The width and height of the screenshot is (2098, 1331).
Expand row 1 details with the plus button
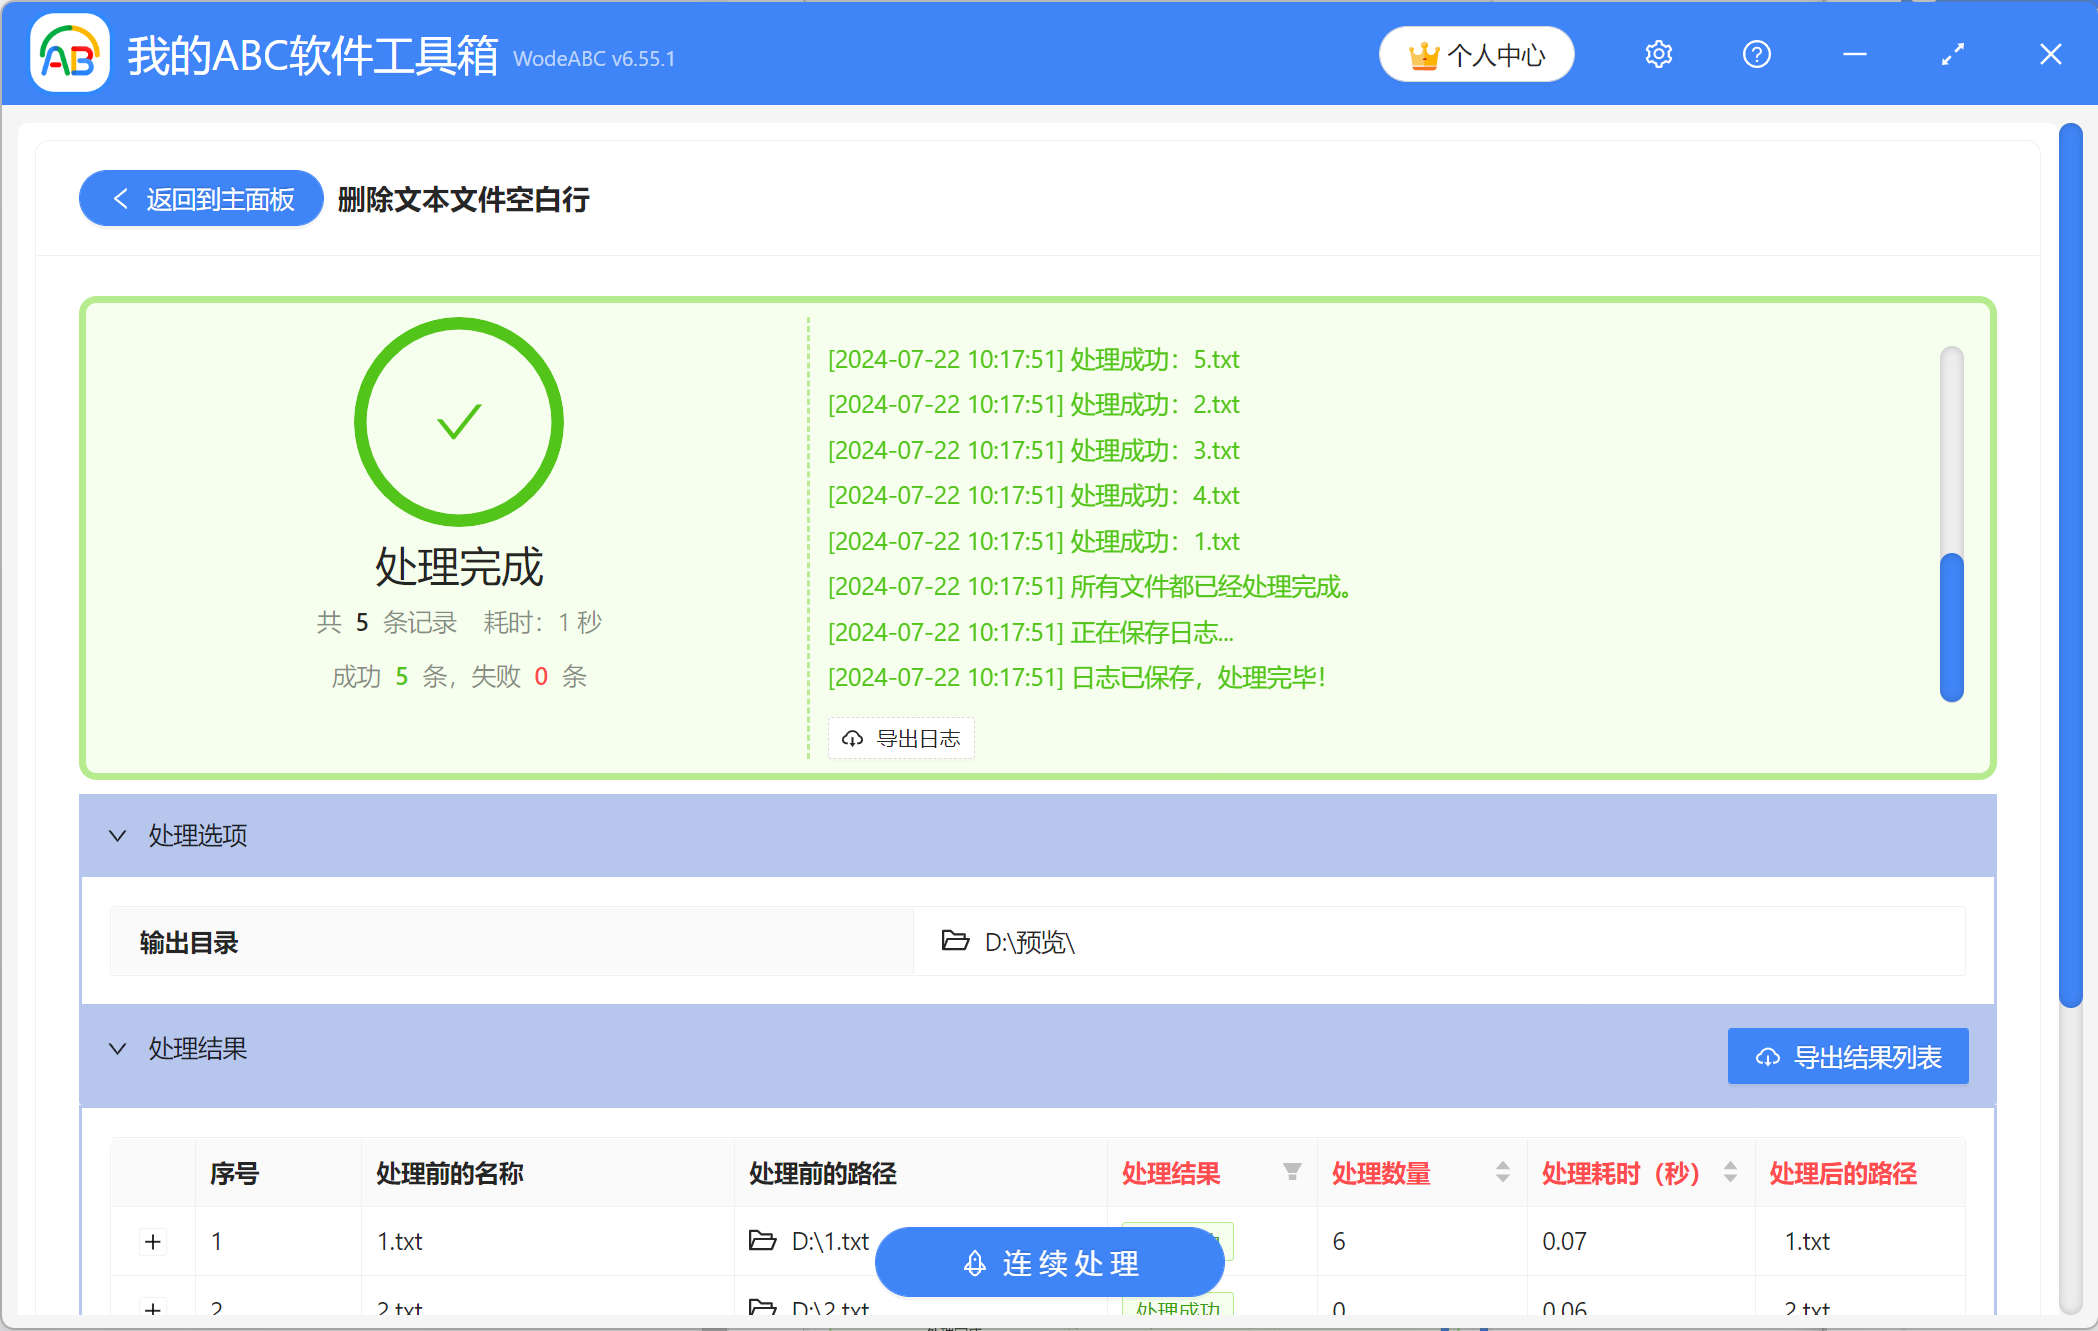tap(153, 1241)
